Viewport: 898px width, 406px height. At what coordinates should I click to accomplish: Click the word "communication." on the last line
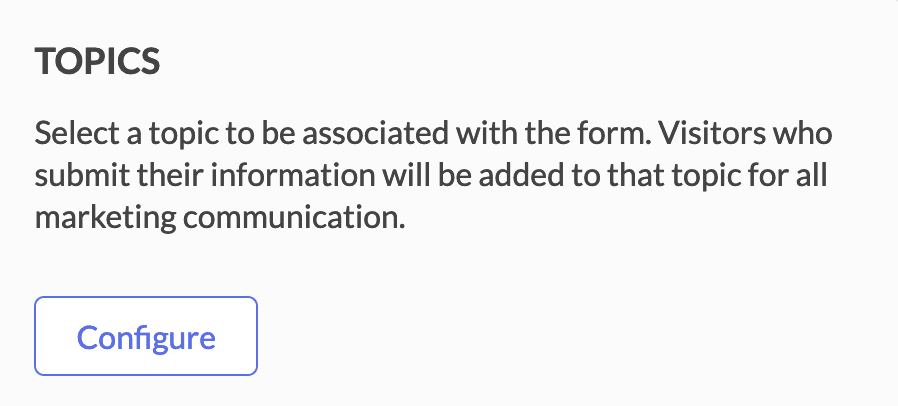coord(294,218)
